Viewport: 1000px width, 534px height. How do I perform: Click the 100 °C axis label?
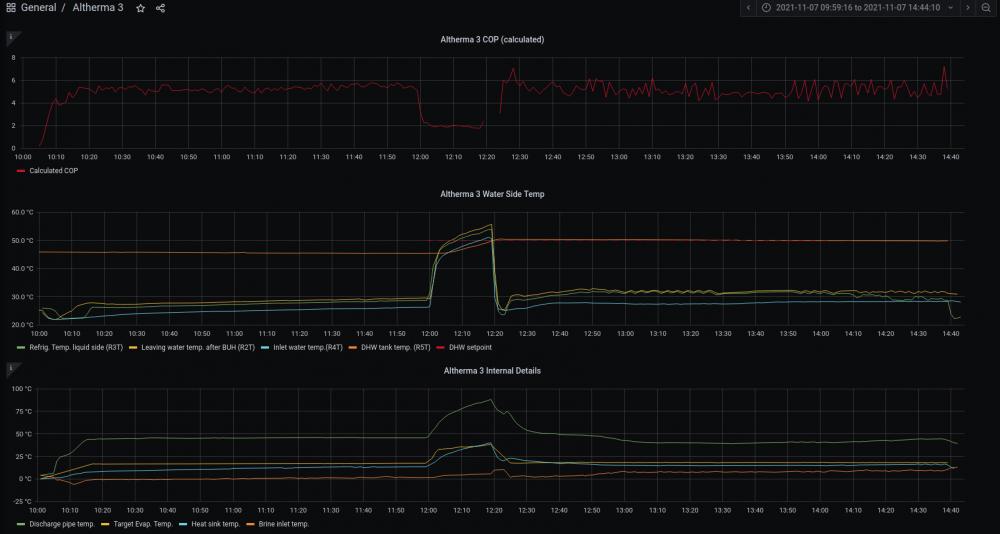(22, 389)
